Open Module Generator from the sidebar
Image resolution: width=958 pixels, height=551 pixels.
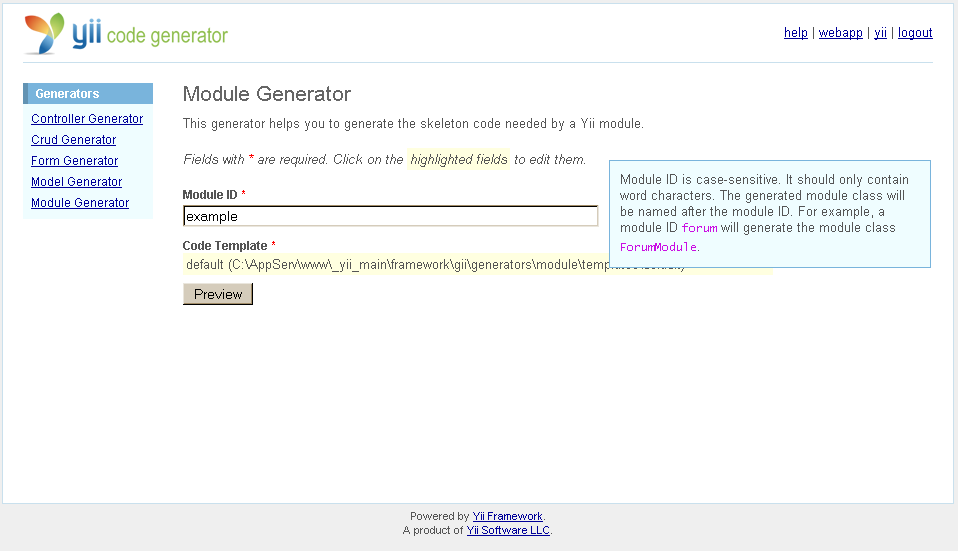click(x=80, y=203)
